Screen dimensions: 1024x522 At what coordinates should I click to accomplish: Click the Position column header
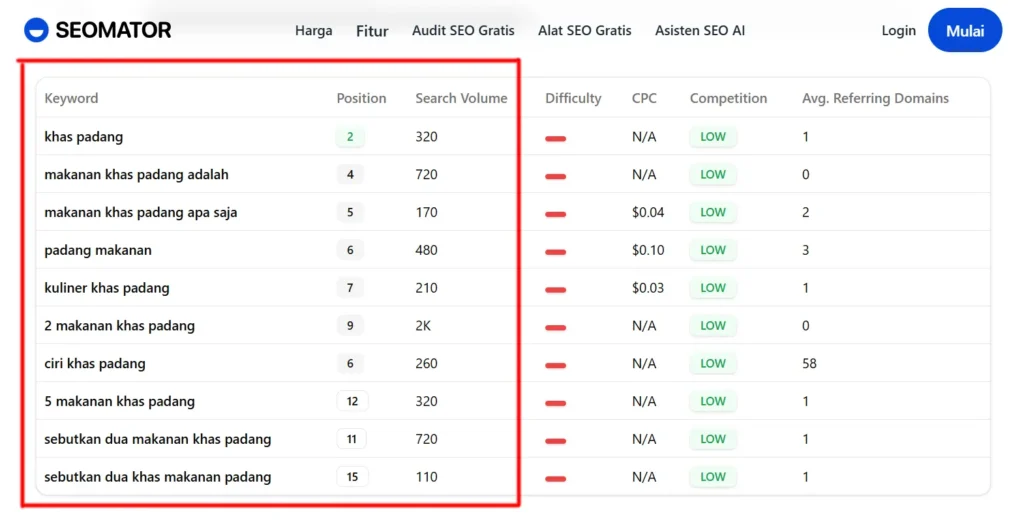tap(361, 98)
